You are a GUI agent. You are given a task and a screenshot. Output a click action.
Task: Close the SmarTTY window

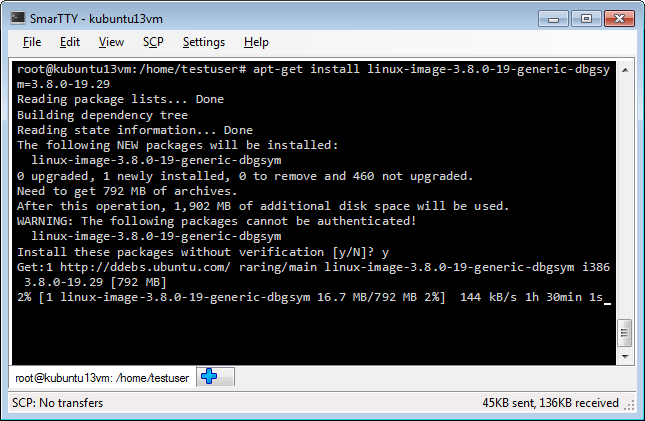619,19
